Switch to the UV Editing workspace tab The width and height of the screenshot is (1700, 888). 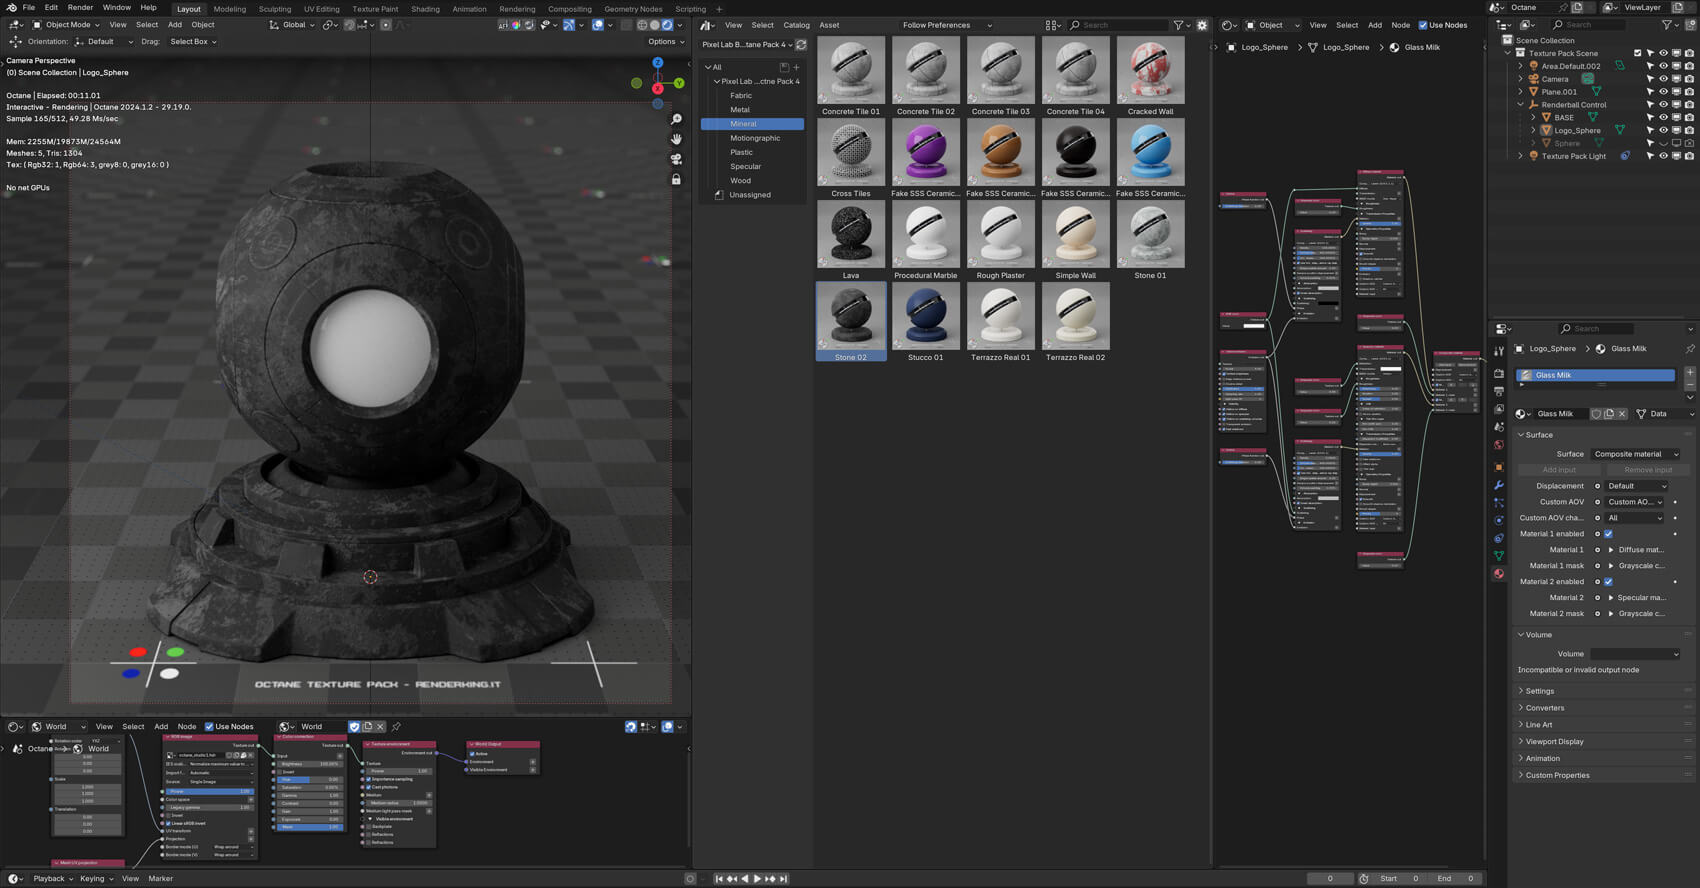click(321, 9)
